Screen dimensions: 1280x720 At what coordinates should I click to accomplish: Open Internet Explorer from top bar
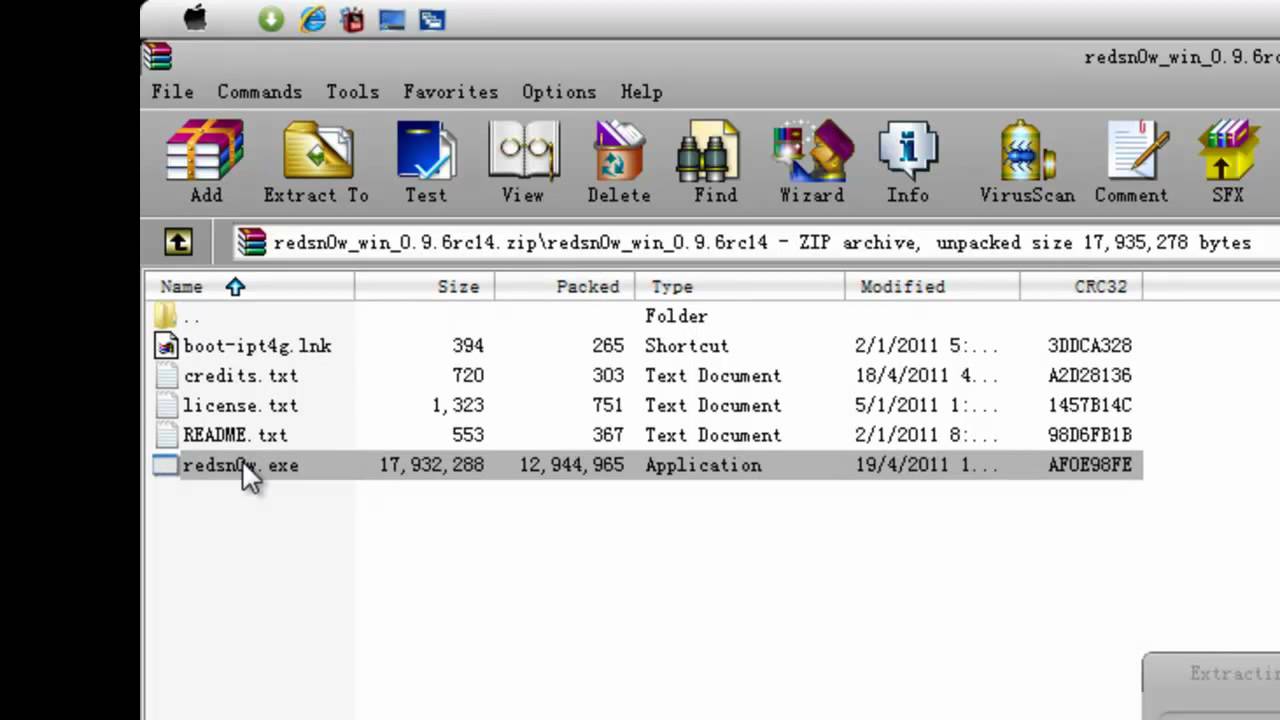pyautogui.click(x=313, y=19)
